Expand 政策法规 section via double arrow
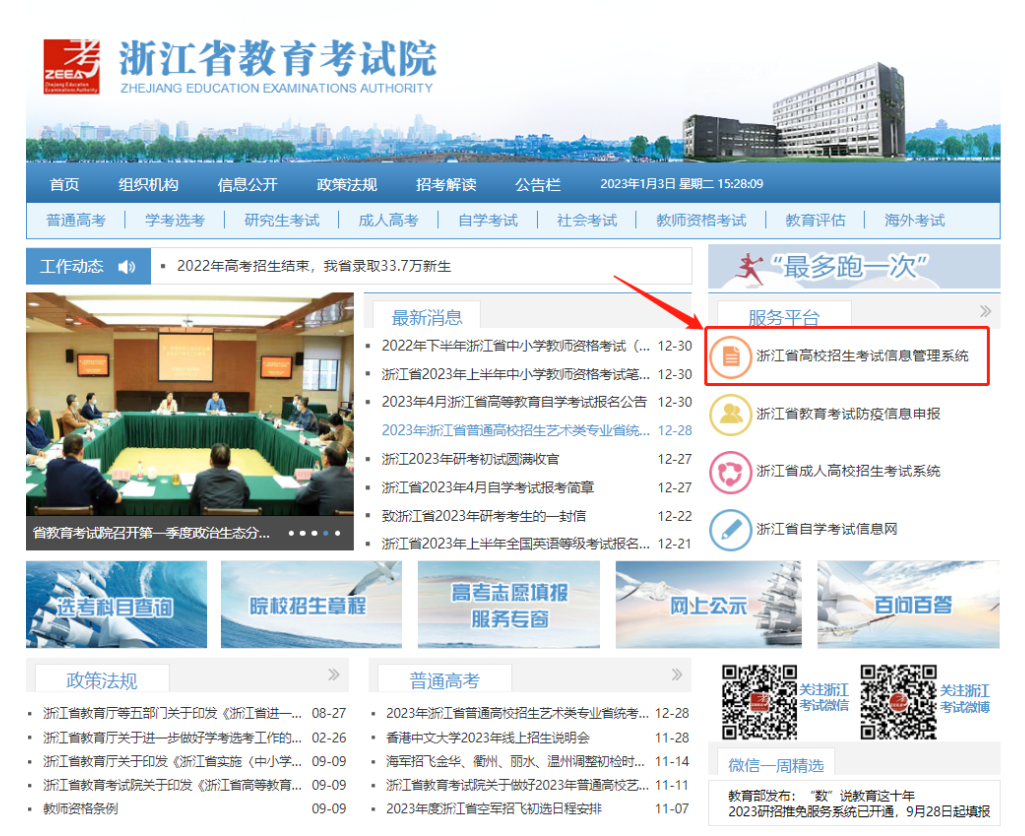This screenshot has height=836, width=1025. tap(333, 675)
